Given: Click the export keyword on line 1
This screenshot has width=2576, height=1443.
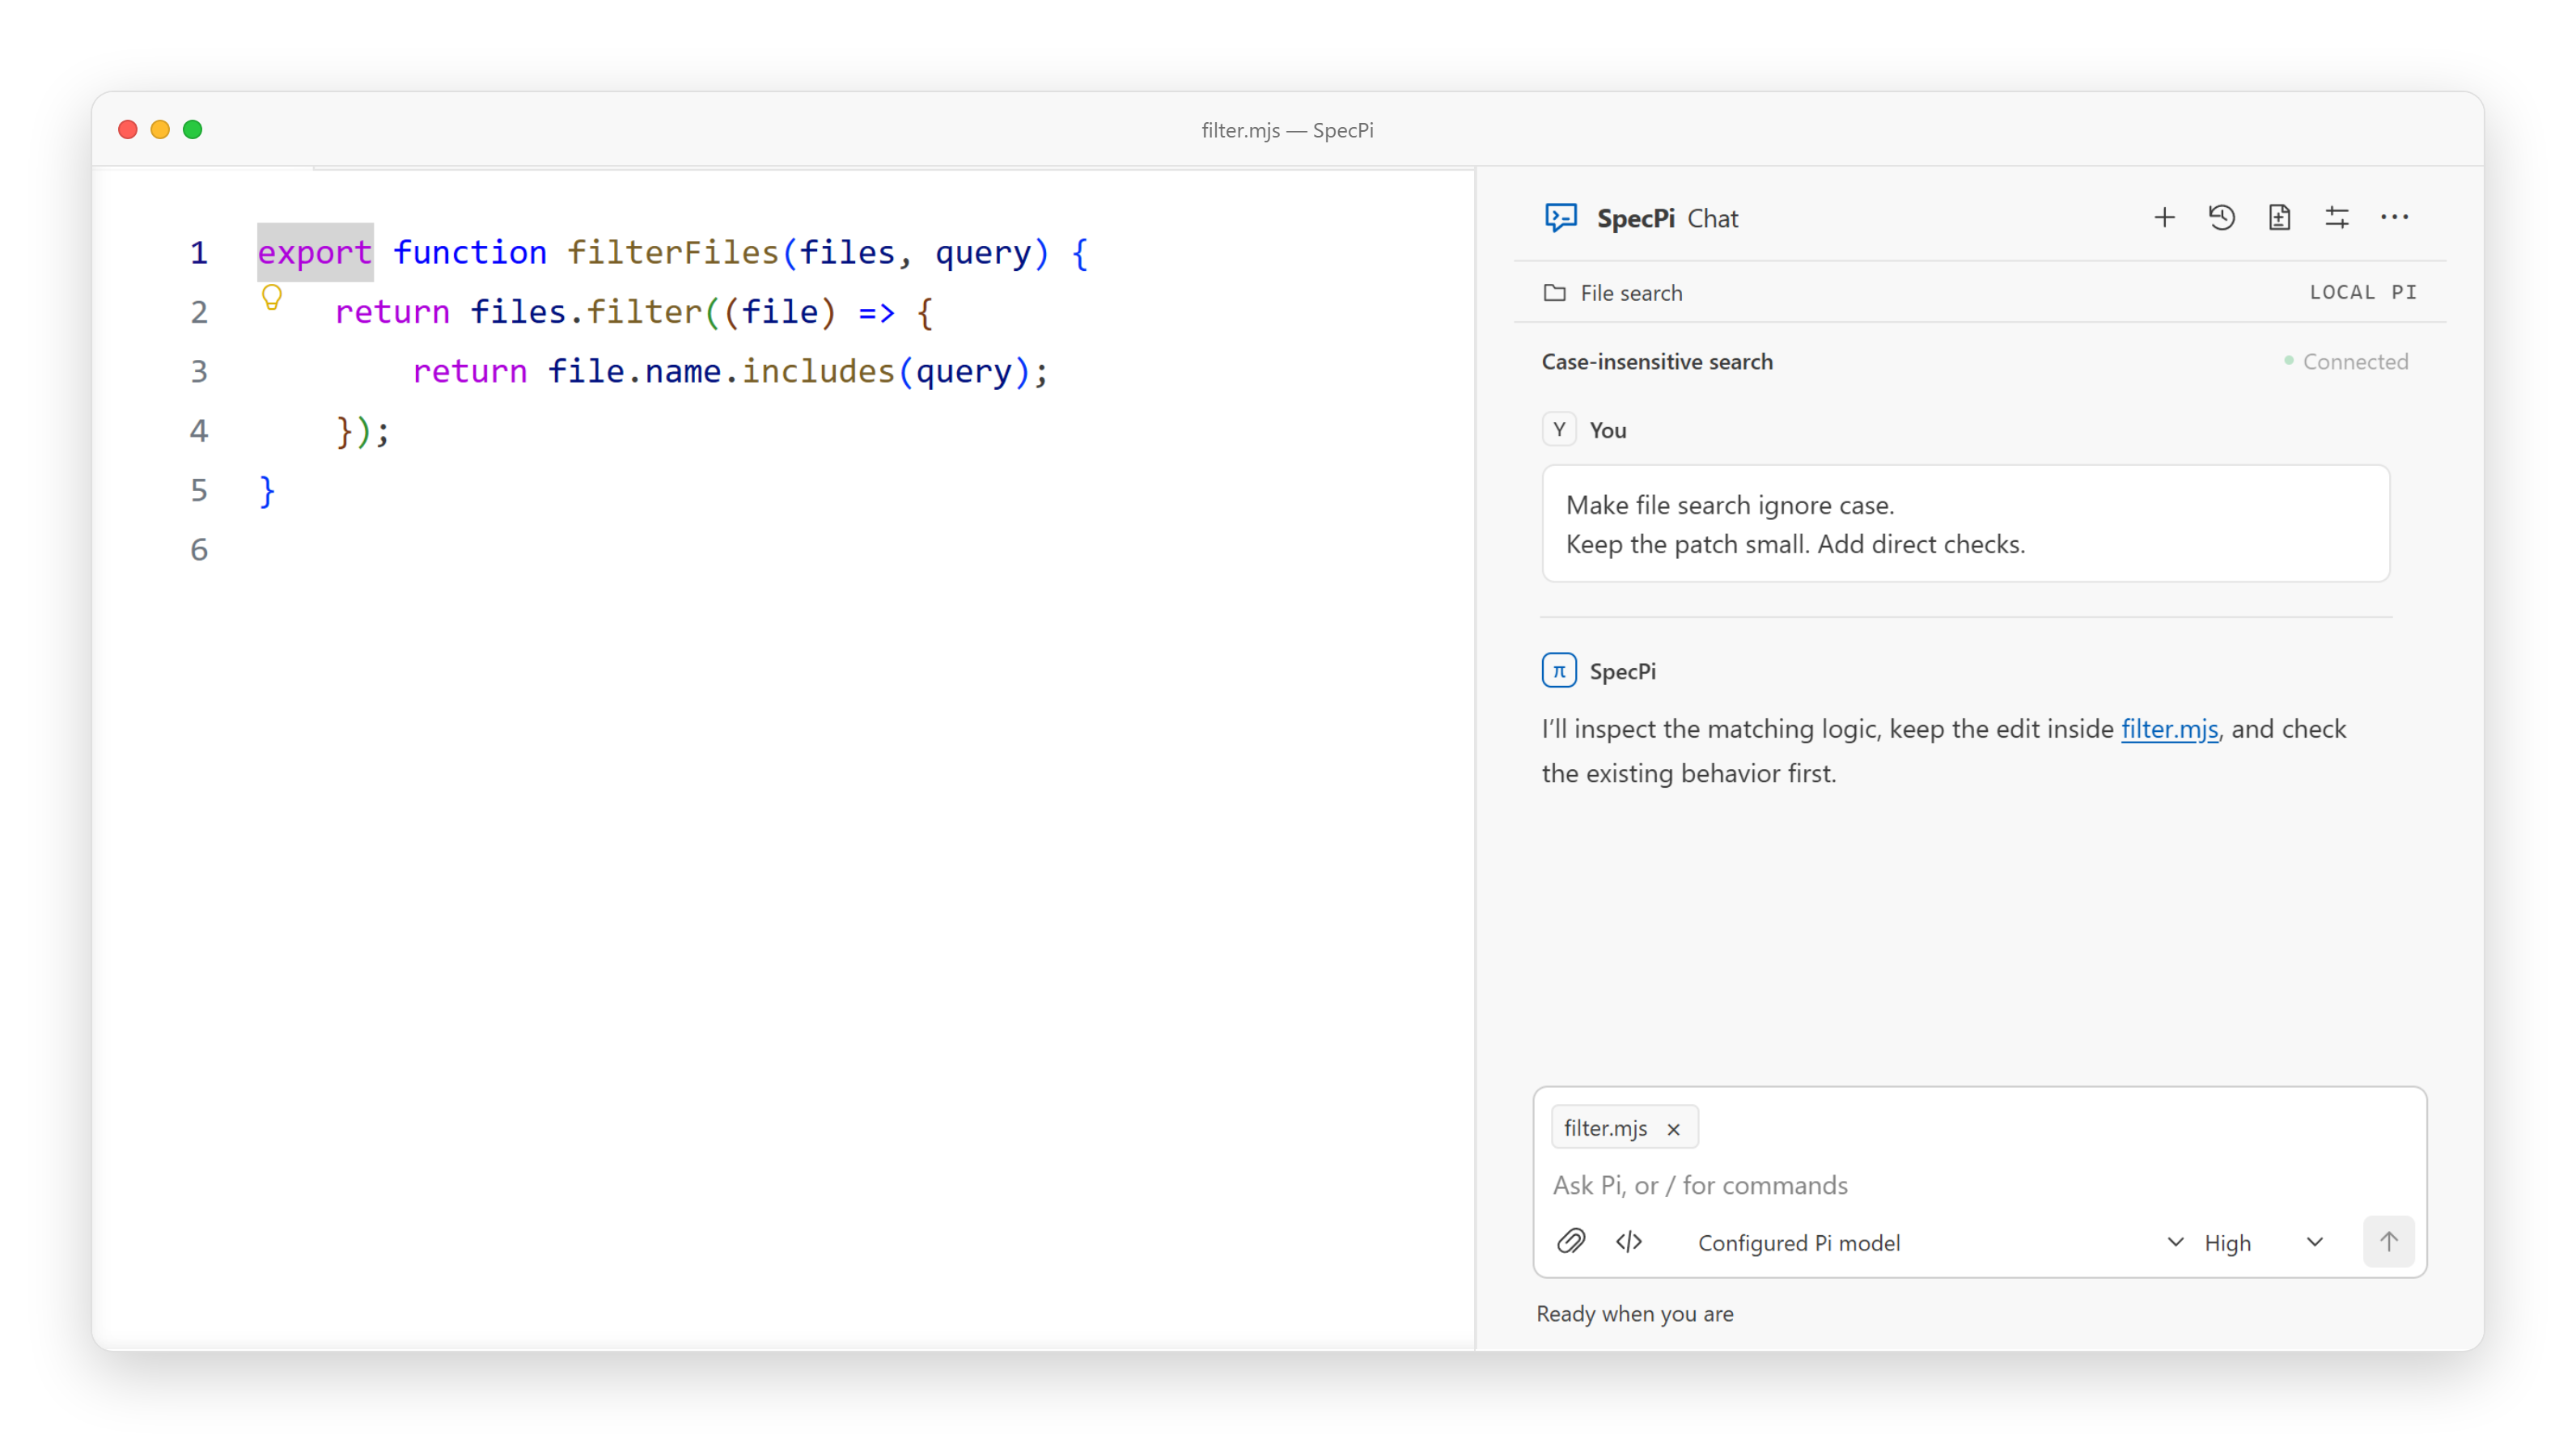Looking at the screenshot, I should (x=315, y=252).
